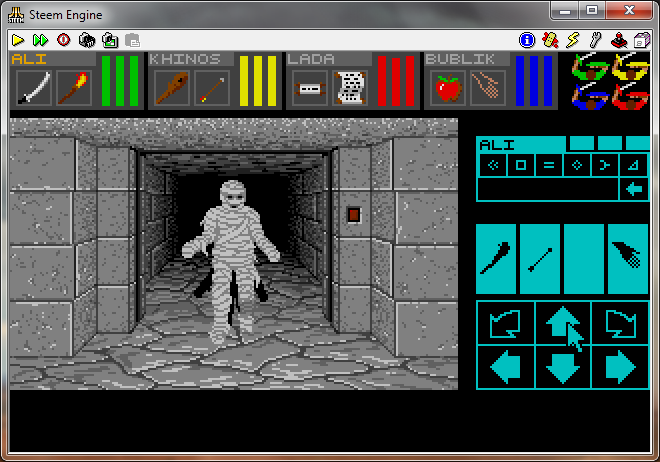This screenshot has height=462, width=660.
Task: Open the memory snapshot chip icon
Action: [87, 40]
